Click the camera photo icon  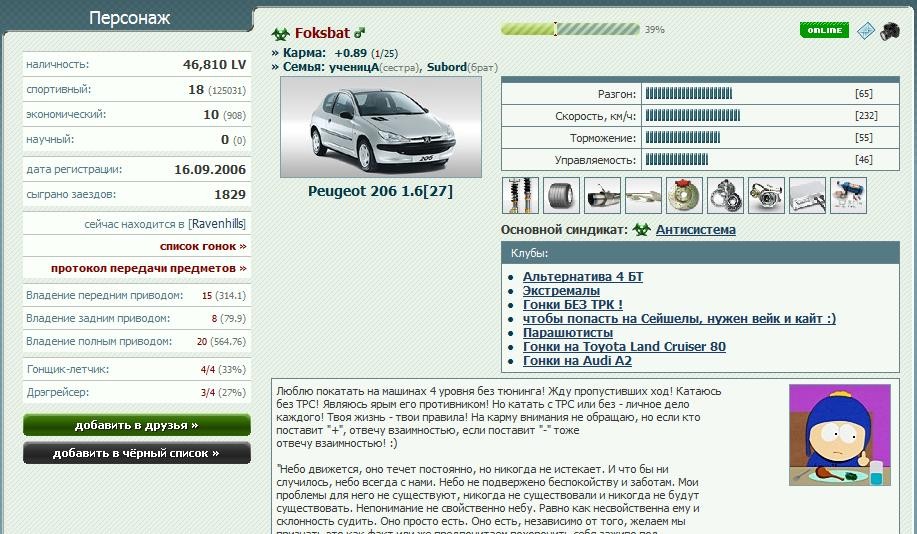coord(890,30)
